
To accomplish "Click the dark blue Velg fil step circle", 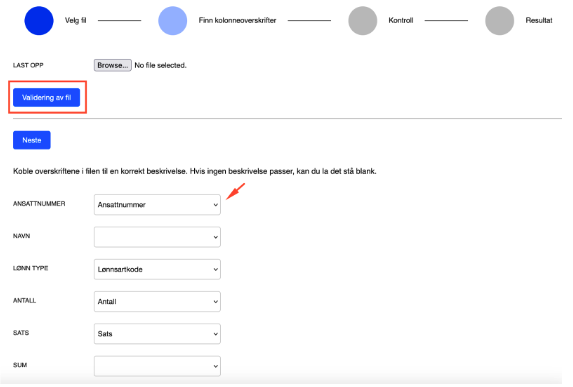I will pyautogui.click(x=39, y=20).
